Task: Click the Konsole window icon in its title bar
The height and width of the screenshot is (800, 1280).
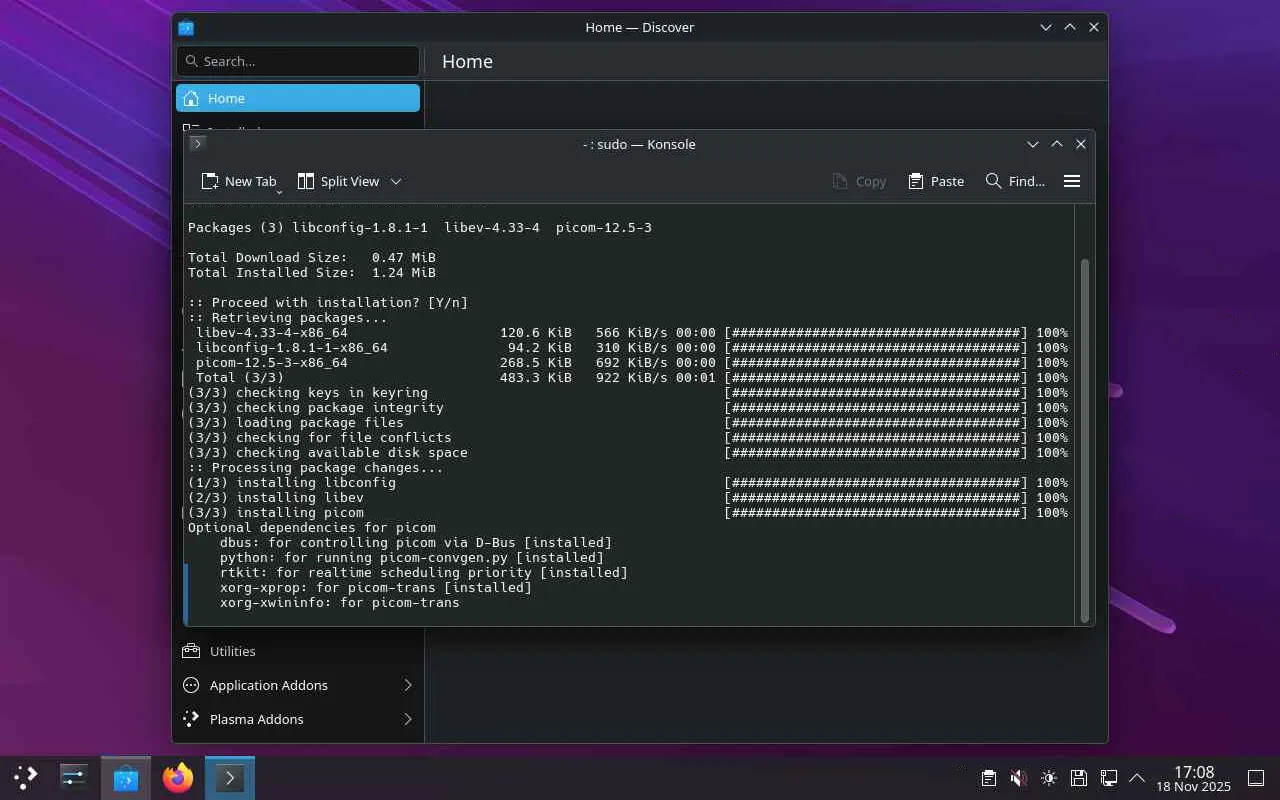Action: click(198, 144)
